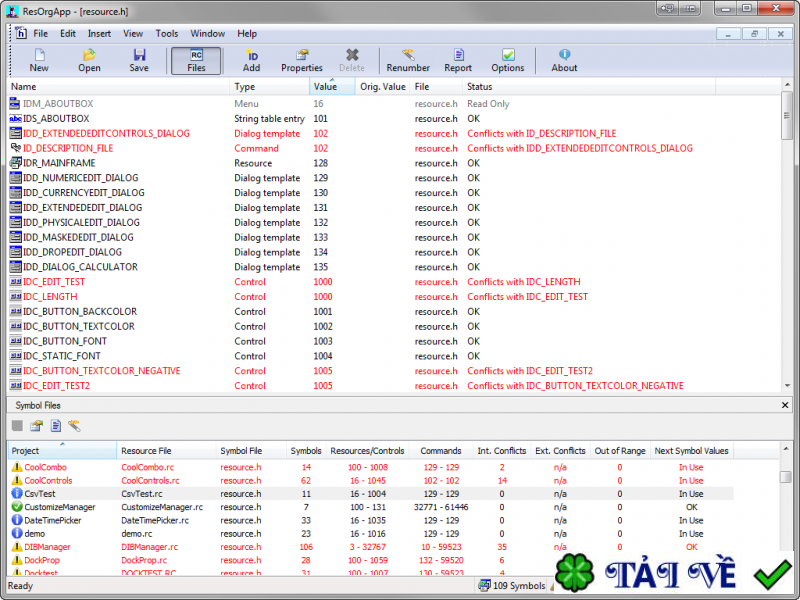Open Properties from the toolbar
This screenshot has height=600, width=800.
tap(301, 60)
